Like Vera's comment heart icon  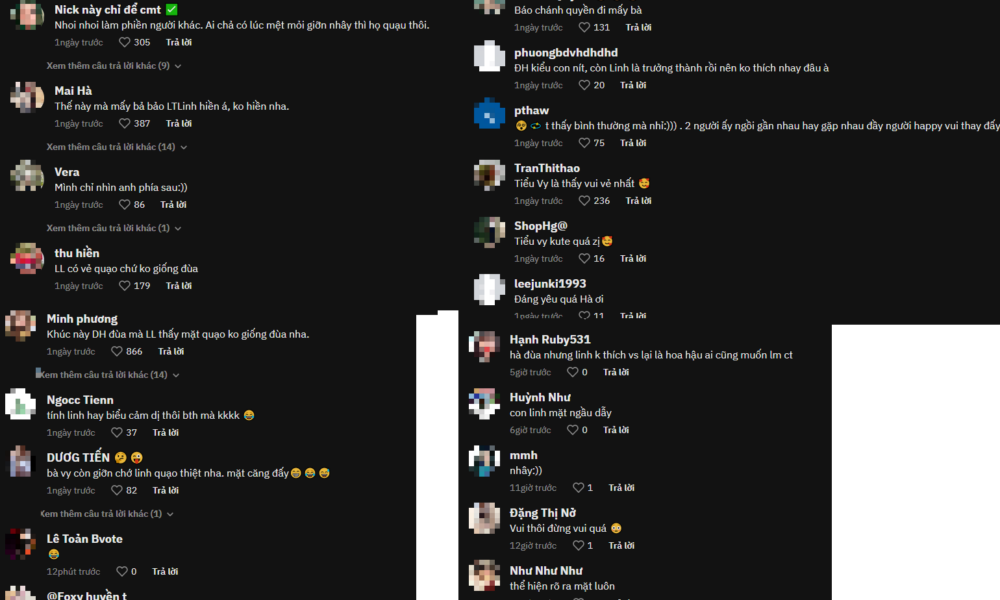click(124, 205)
